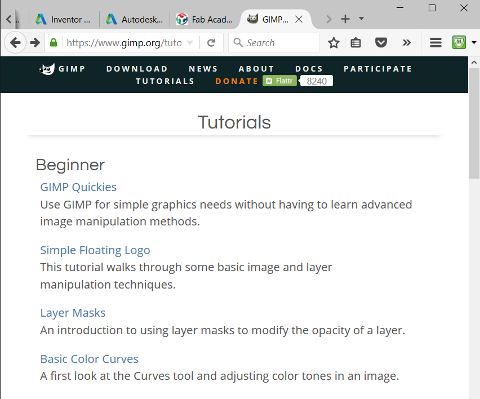The image size is (480, 399).
Task: Open the GIMP Quickies tutorial link
Action: pyautogui.click(x=78, y=187)
